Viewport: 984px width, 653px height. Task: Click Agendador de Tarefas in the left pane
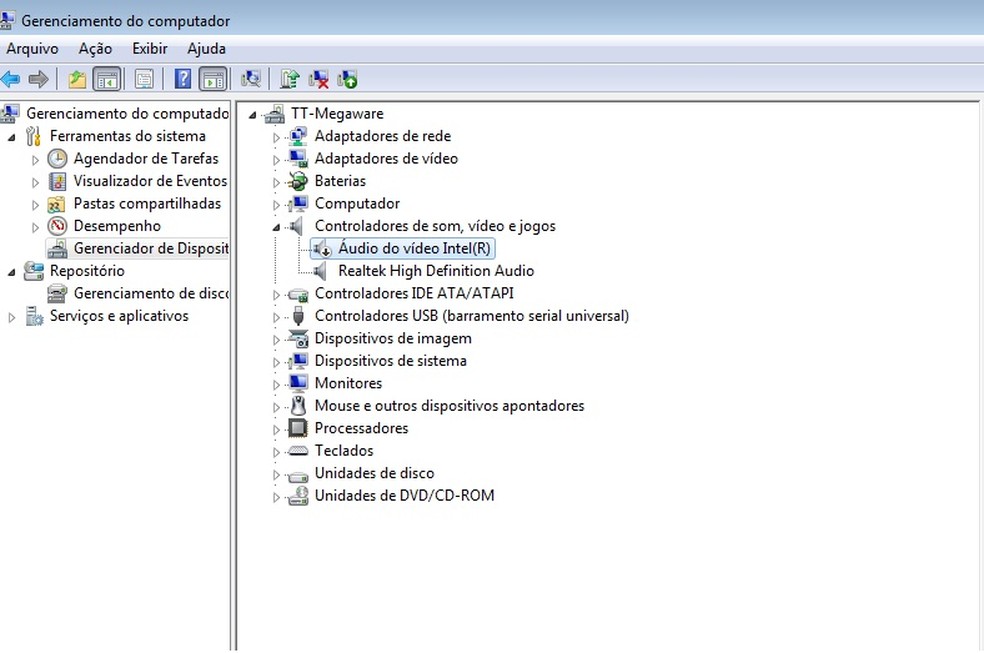tap(145, 158)
